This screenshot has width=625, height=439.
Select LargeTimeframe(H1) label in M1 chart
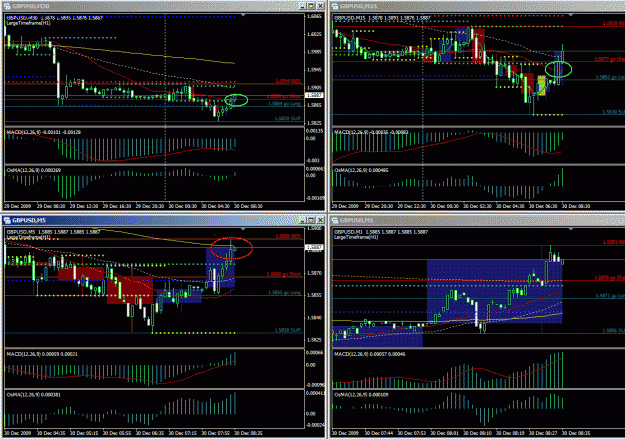356,237
